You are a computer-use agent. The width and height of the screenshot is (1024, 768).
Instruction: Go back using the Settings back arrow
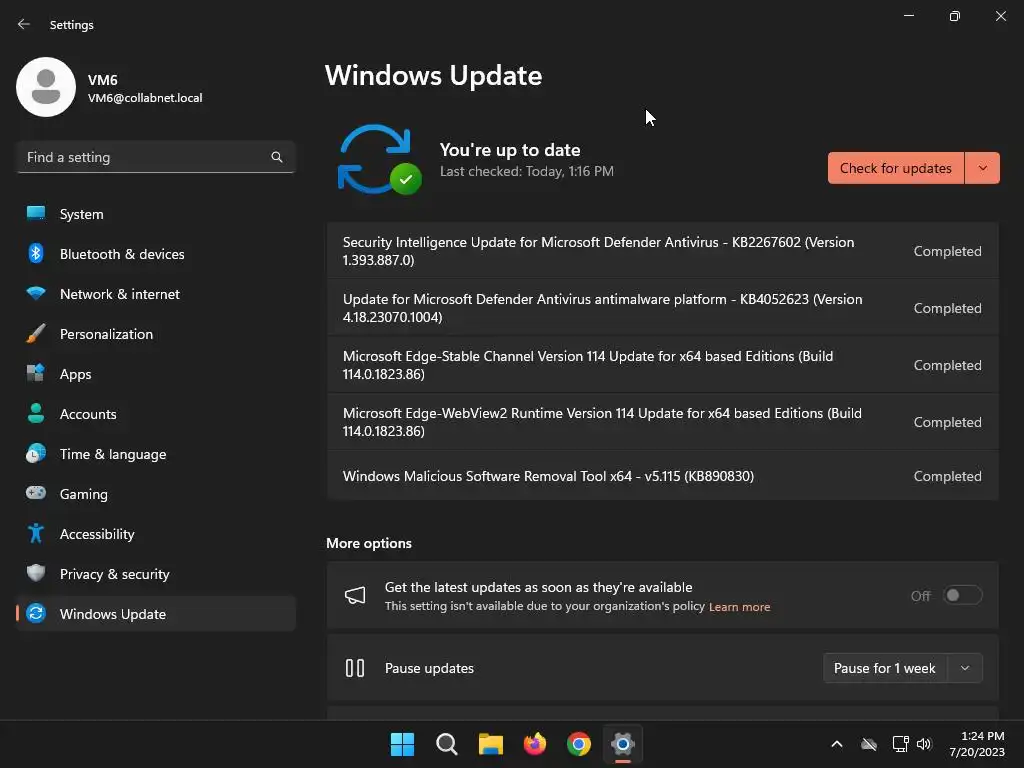click(24, 24)
